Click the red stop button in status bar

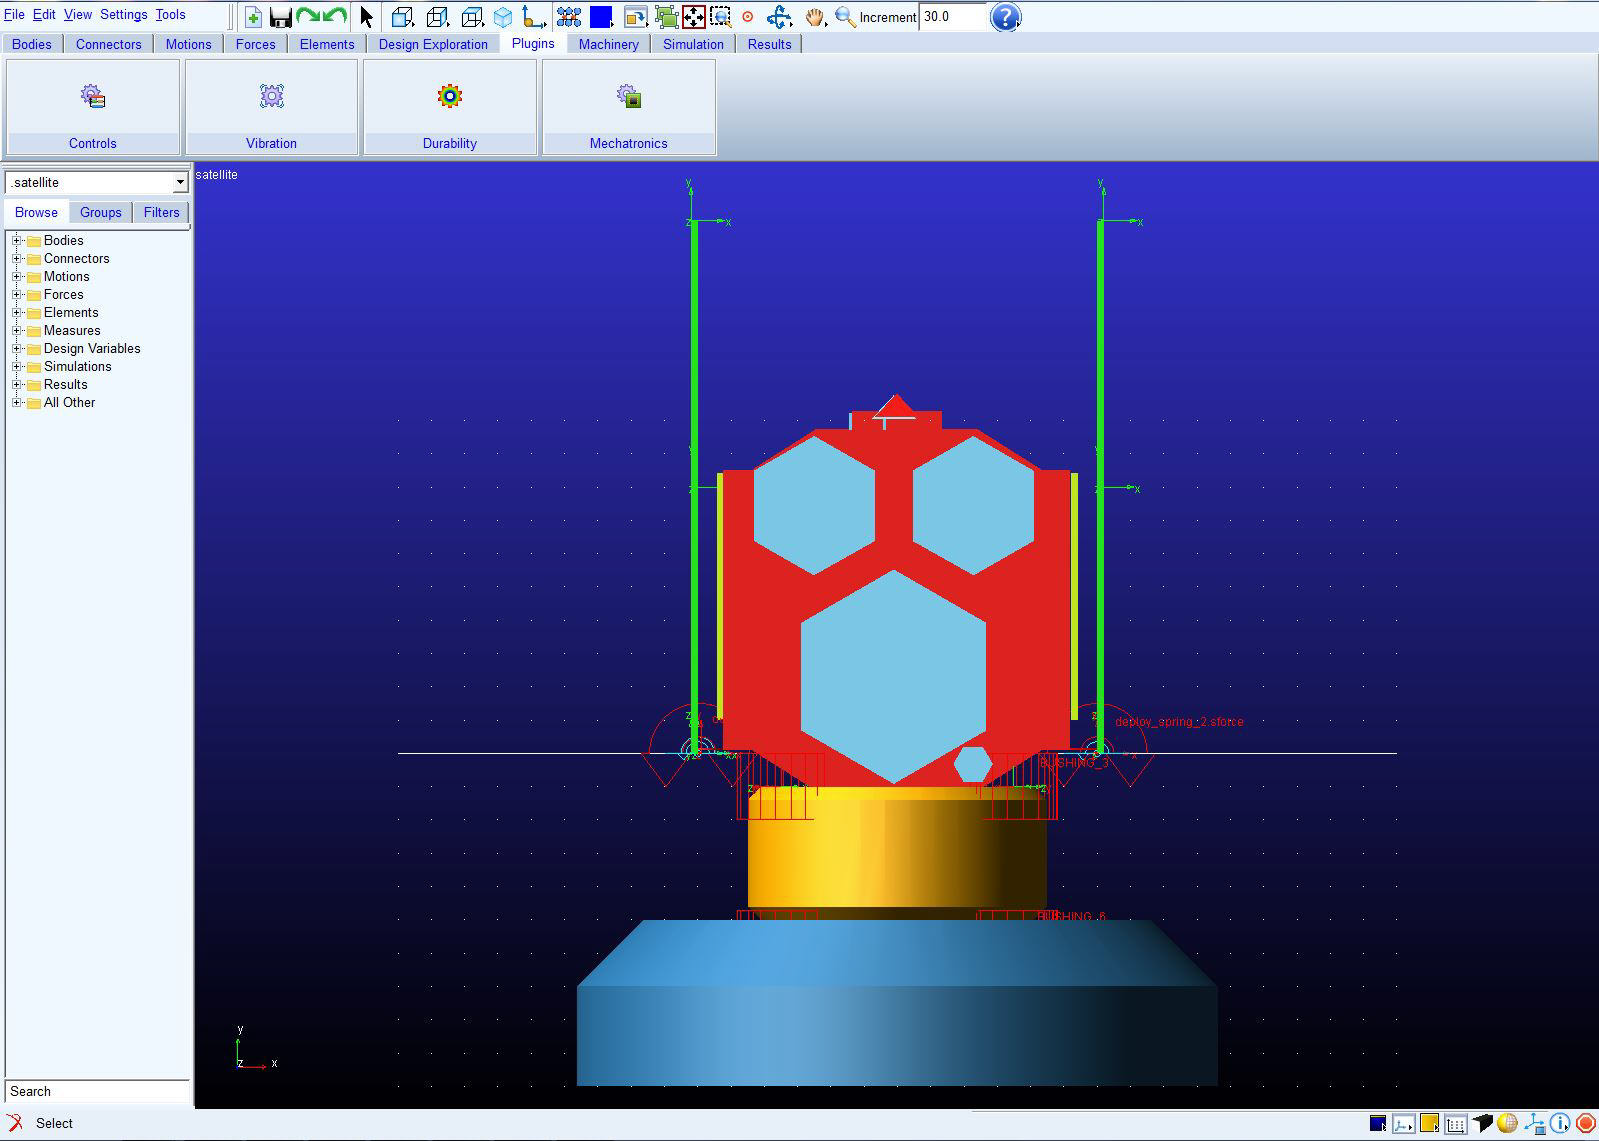coord(1585,1124)
